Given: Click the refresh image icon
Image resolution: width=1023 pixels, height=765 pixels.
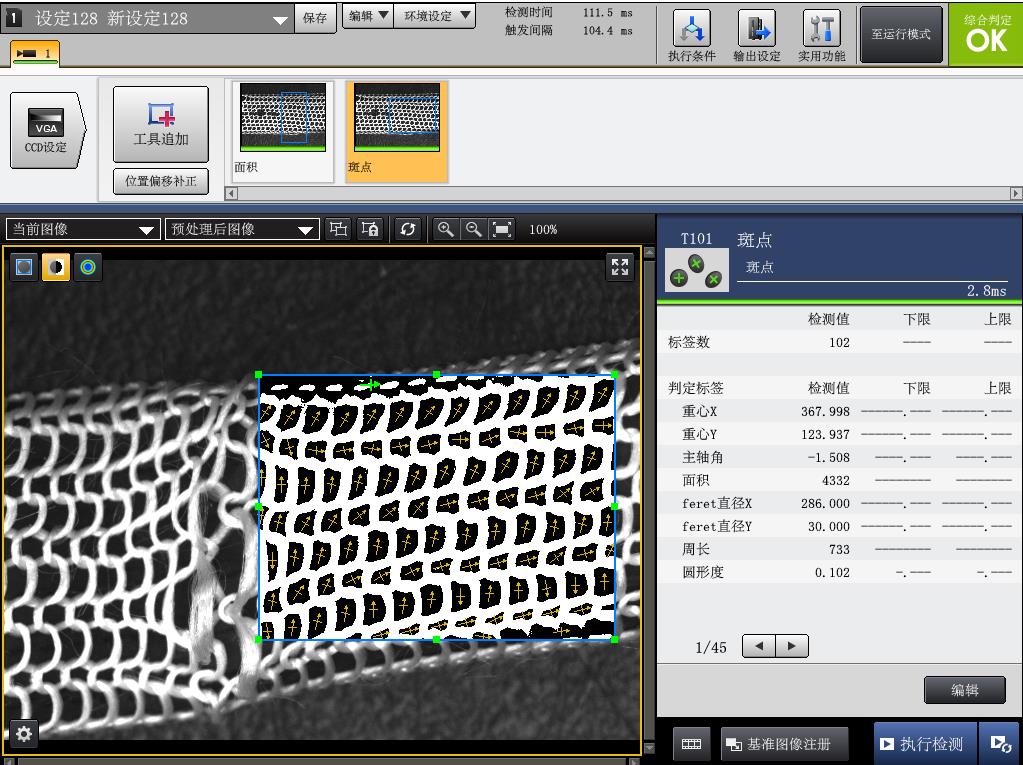Looking at the screenshot, I should pos(407,229).
